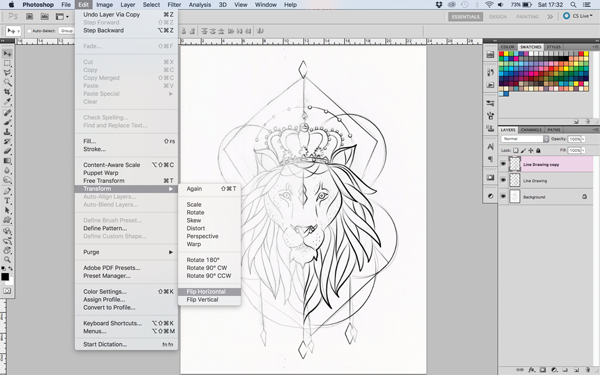Select the Move tool in the toolbox

pos(7,54)
